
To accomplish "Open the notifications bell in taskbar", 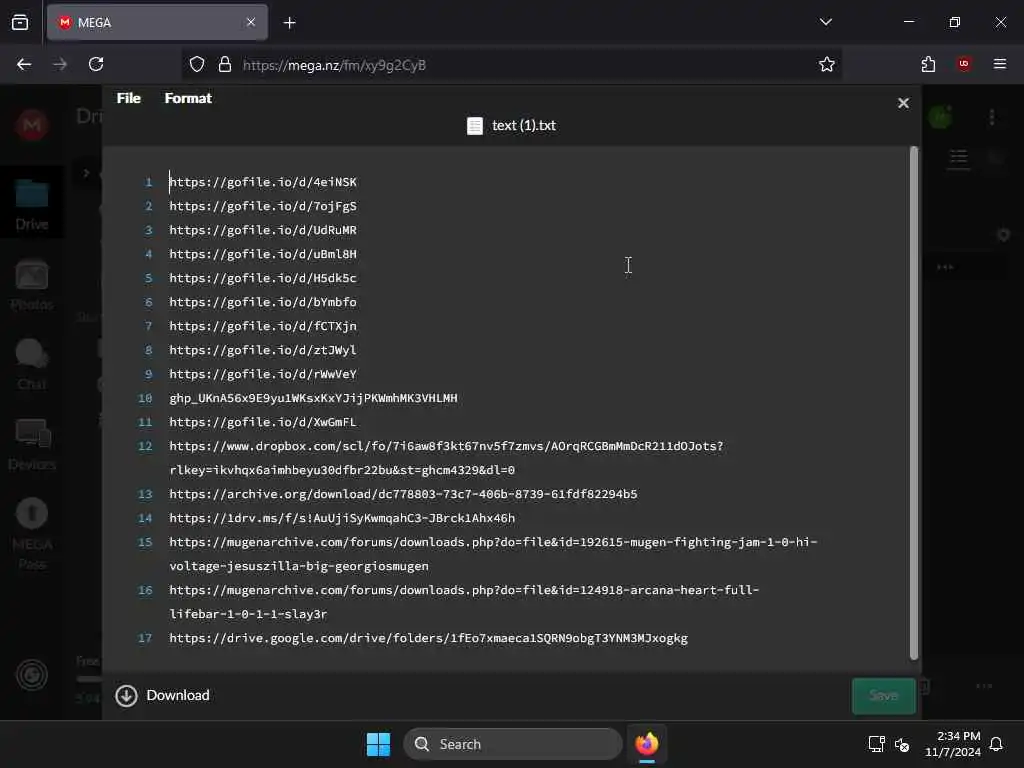I will point(996,744).
